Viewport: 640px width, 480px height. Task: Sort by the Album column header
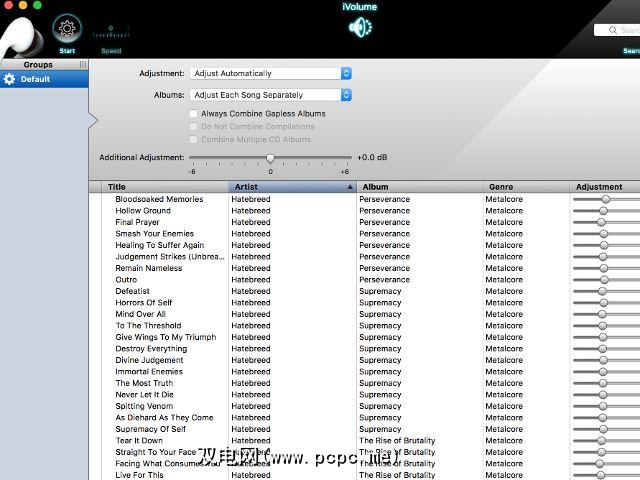(x=420, y=187)
